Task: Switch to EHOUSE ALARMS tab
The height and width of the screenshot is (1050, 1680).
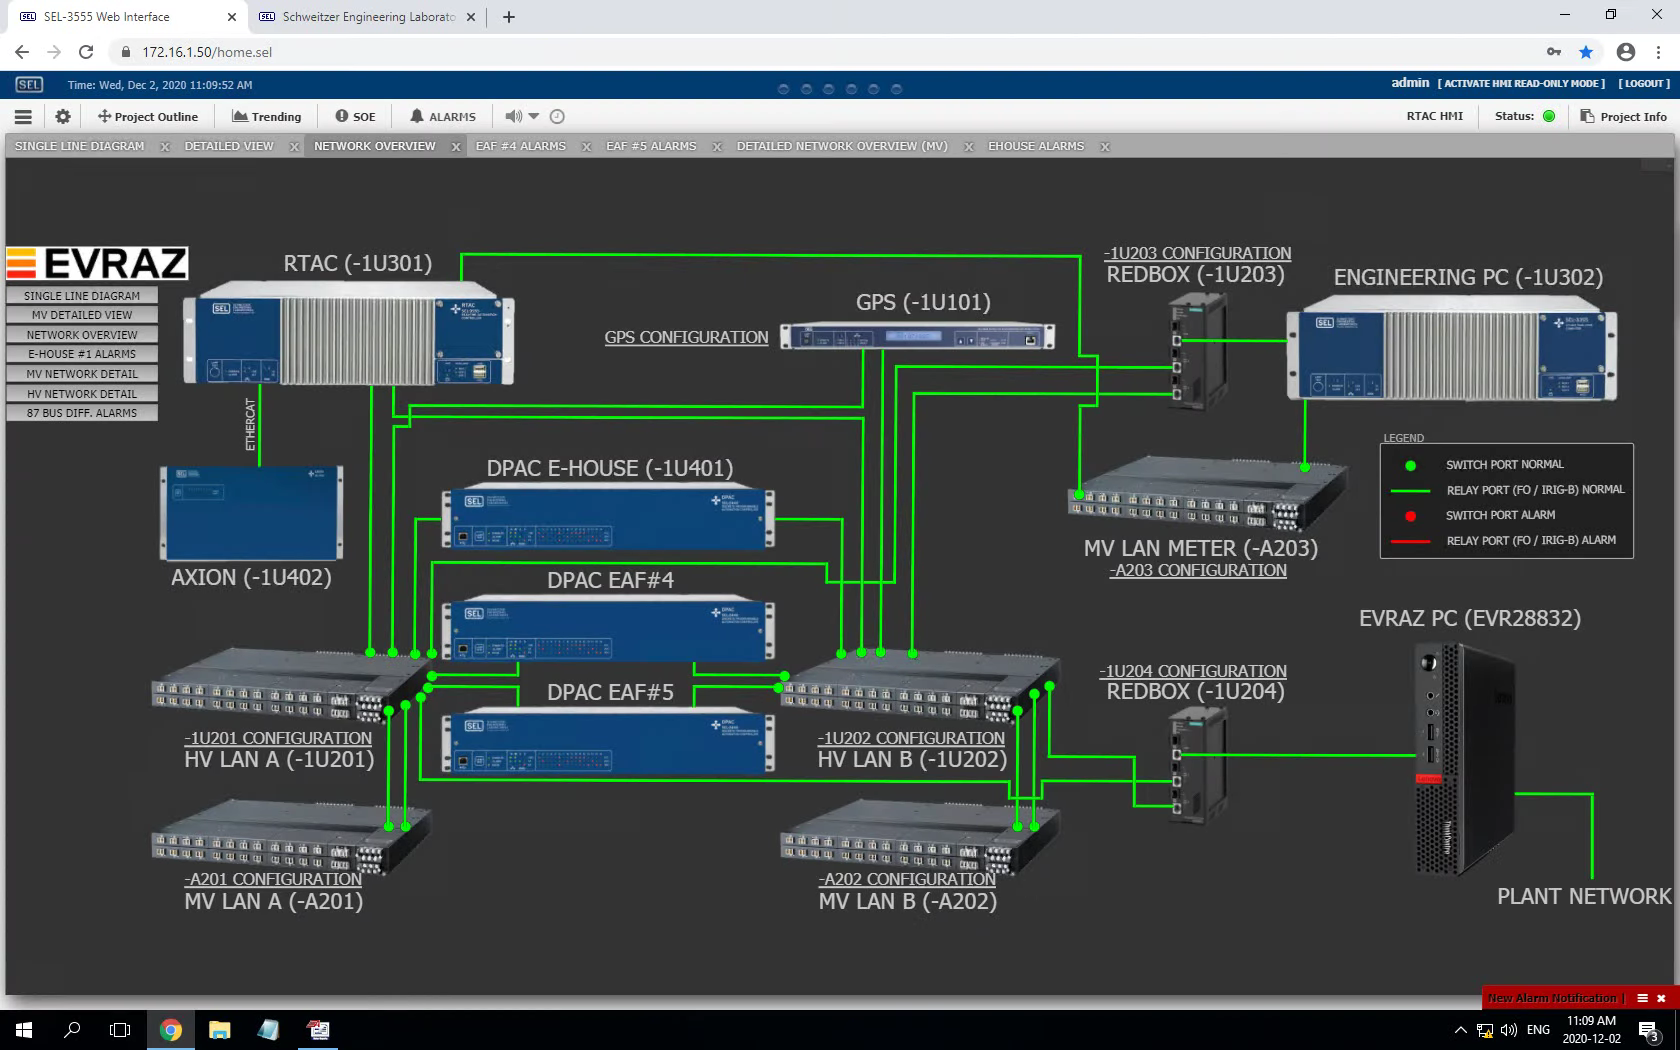Action: coord(1036,146)
